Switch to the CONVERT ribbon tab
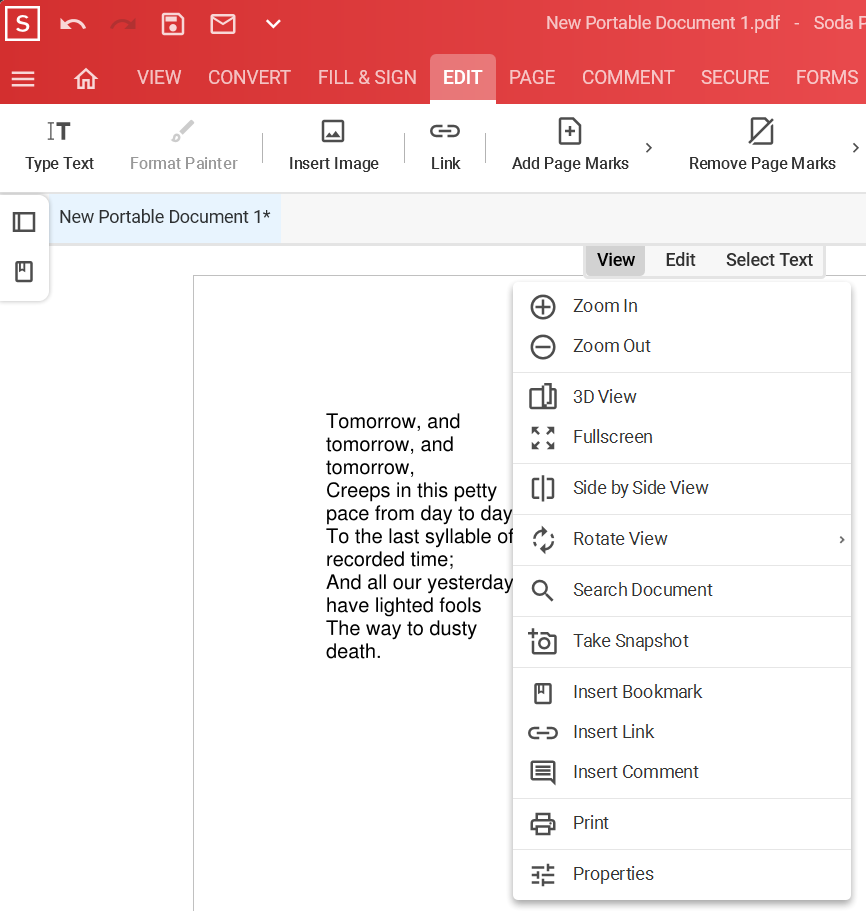The image size is (866, 911). pyautogui.click(x=249, y=78)
